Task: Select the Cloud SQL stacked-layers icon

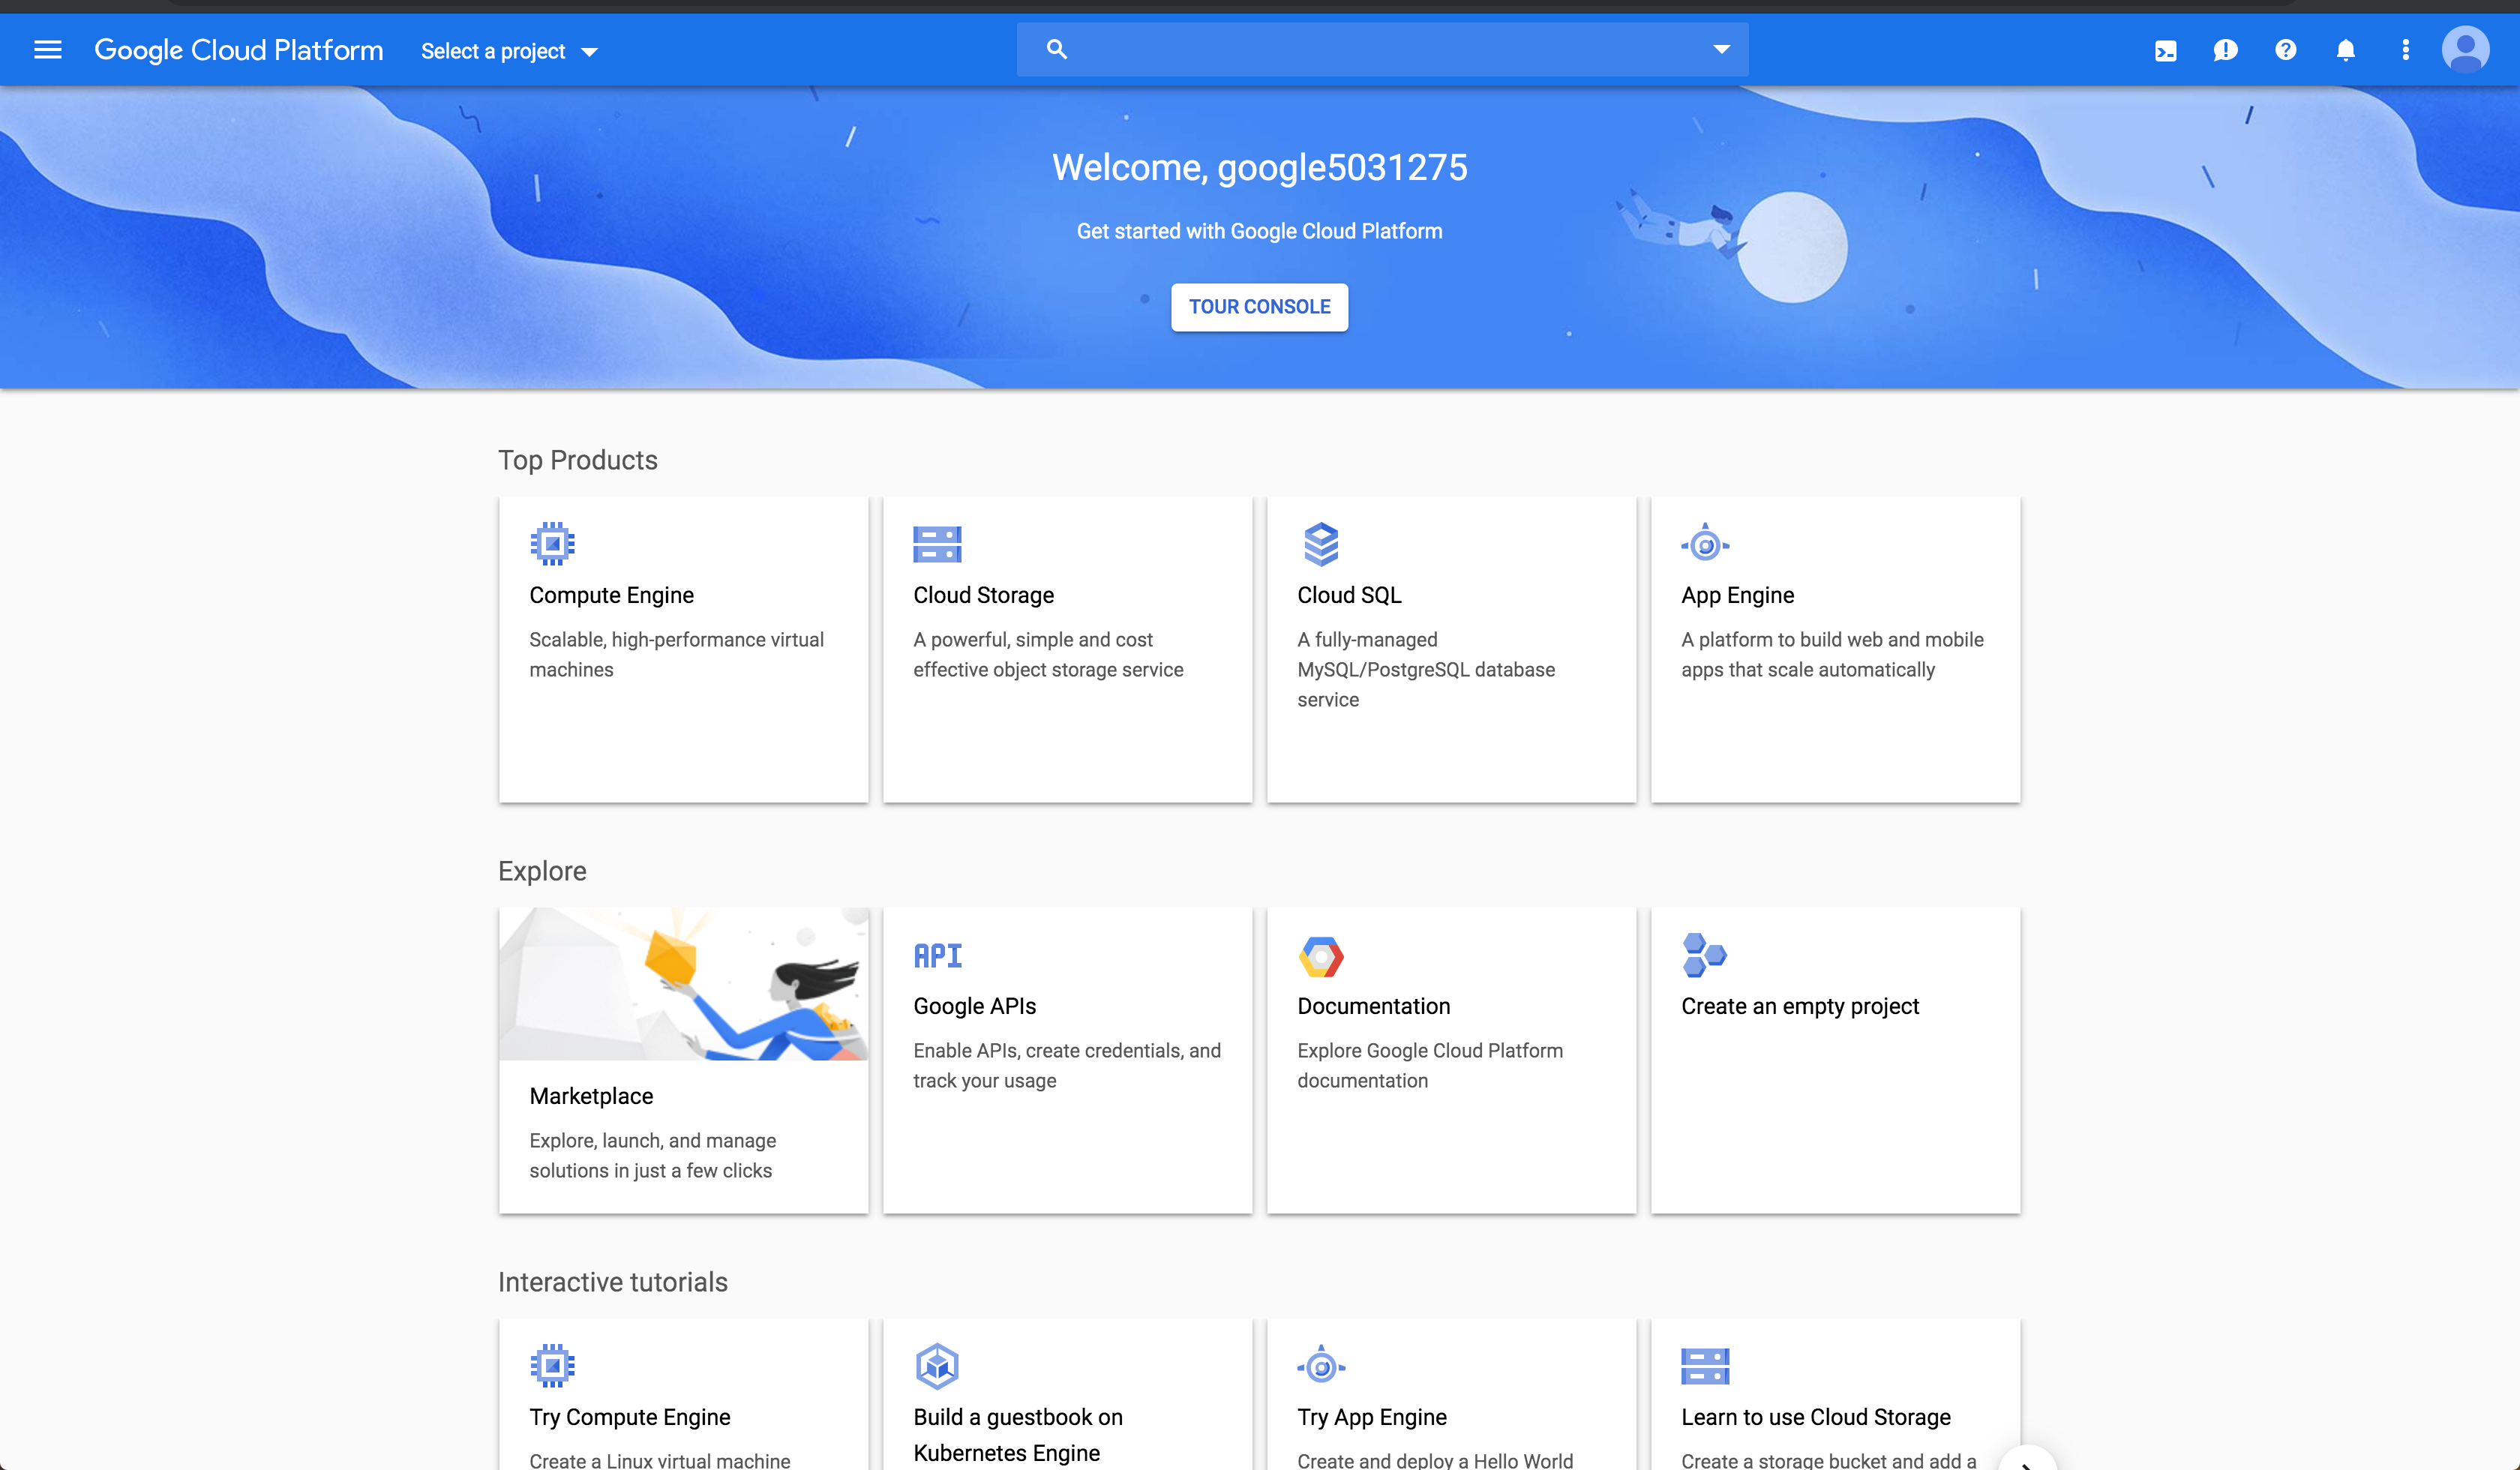Action: pyautogui.click(x=1321, y=543)
